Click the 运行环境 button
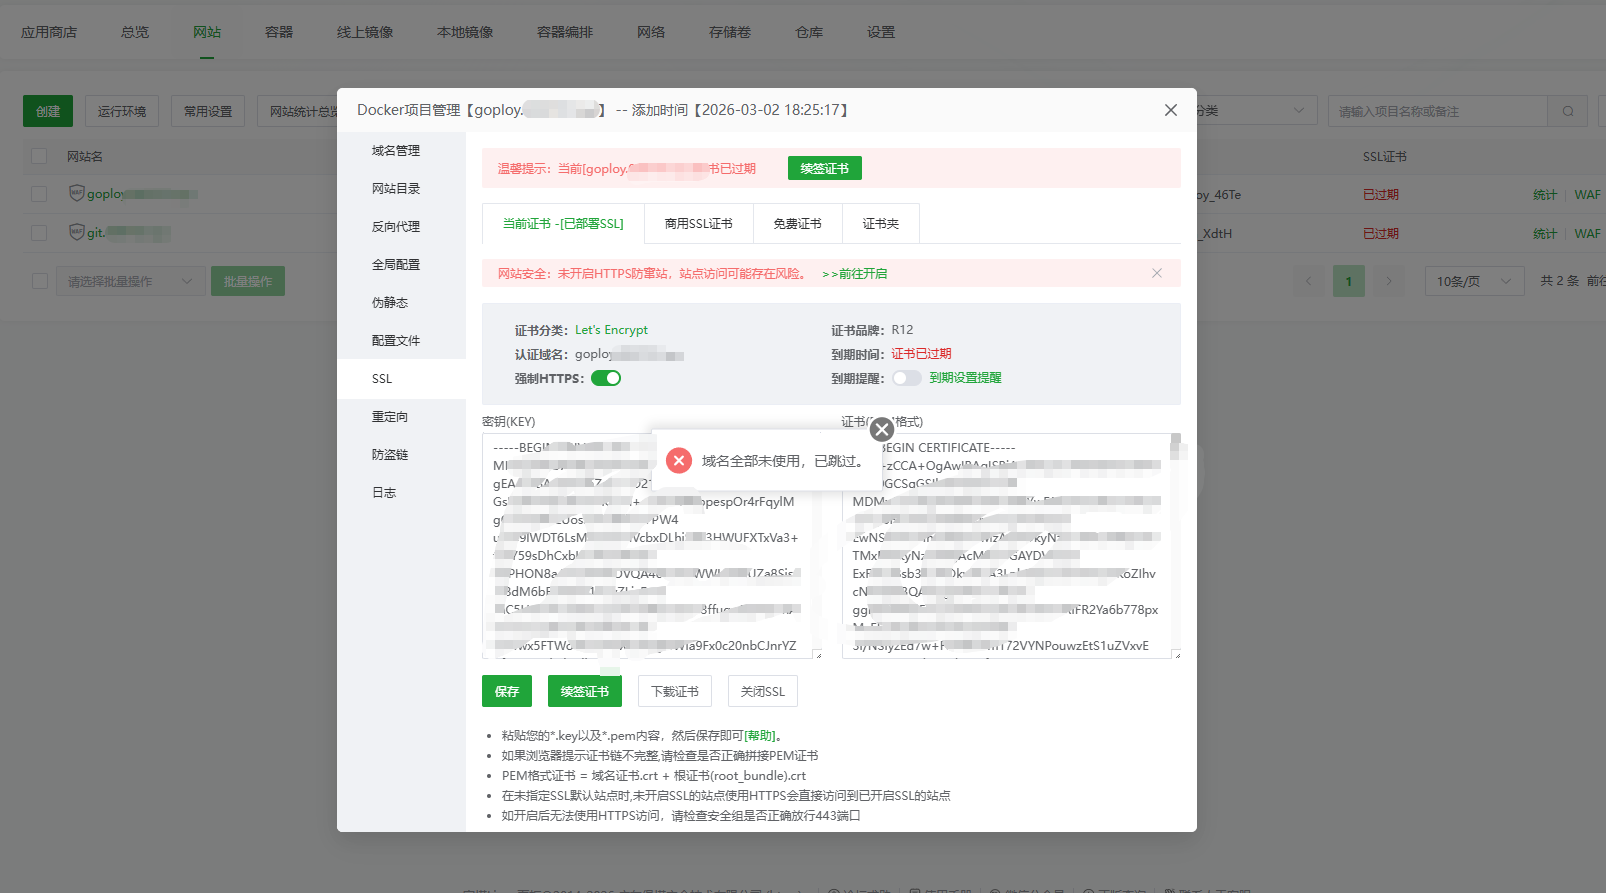This screenshot has height=893, width=1606. (122, 111)
